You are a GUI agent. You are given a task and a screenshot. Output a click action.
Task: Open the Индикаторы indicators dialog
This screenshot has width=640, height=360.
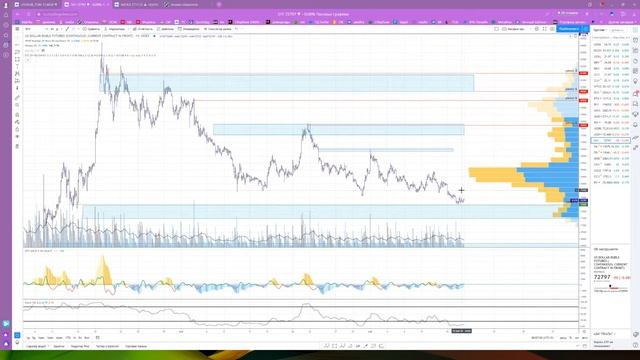(x=115, y=29)
